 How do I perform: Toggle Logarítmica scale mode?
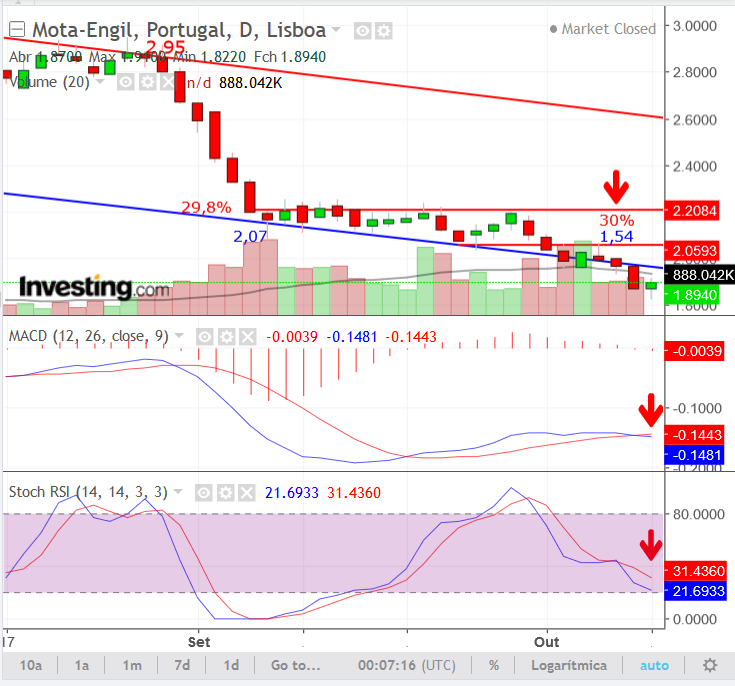coord(569,665)
